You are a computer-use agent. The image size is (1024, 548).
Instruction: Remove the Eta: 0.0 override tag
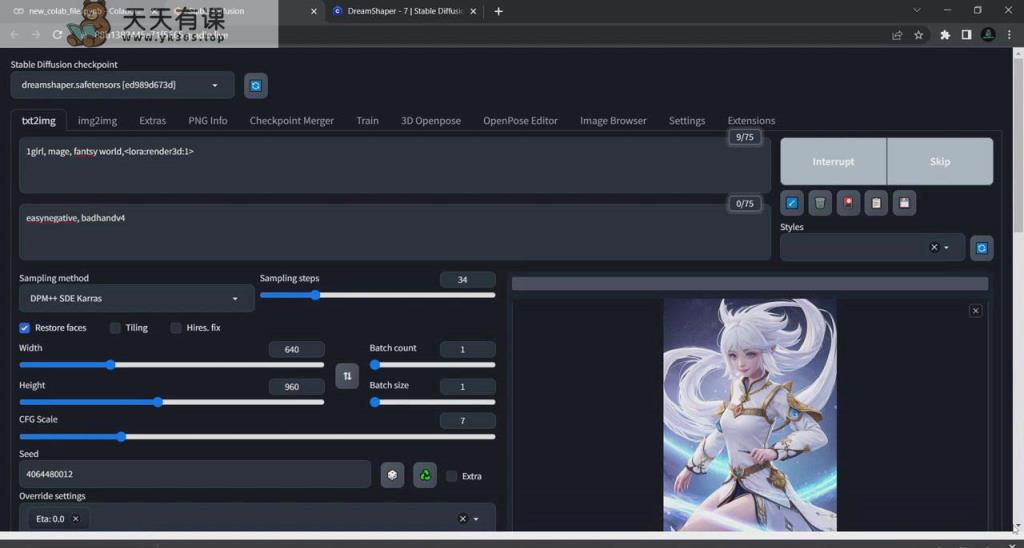(76, 519)
